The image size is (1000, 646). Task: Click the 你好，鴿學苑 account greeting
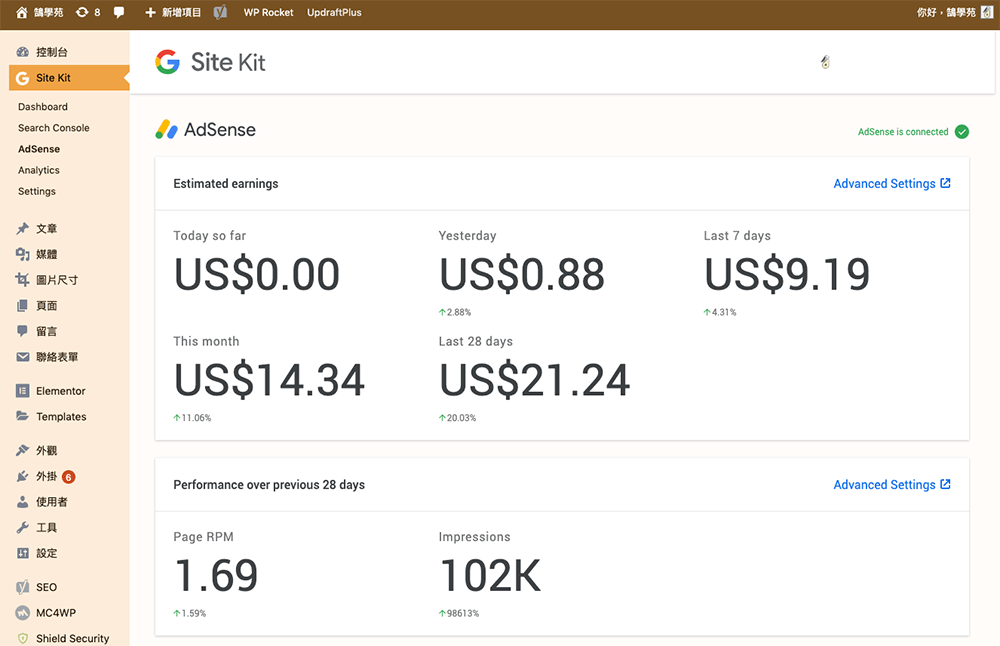pyautogui.click(x=946, y=12)
